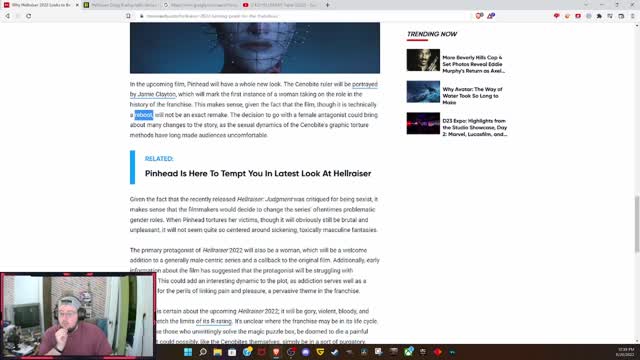Switch to the YouTube tab
640x360 pixels.
tap(280, 5)
